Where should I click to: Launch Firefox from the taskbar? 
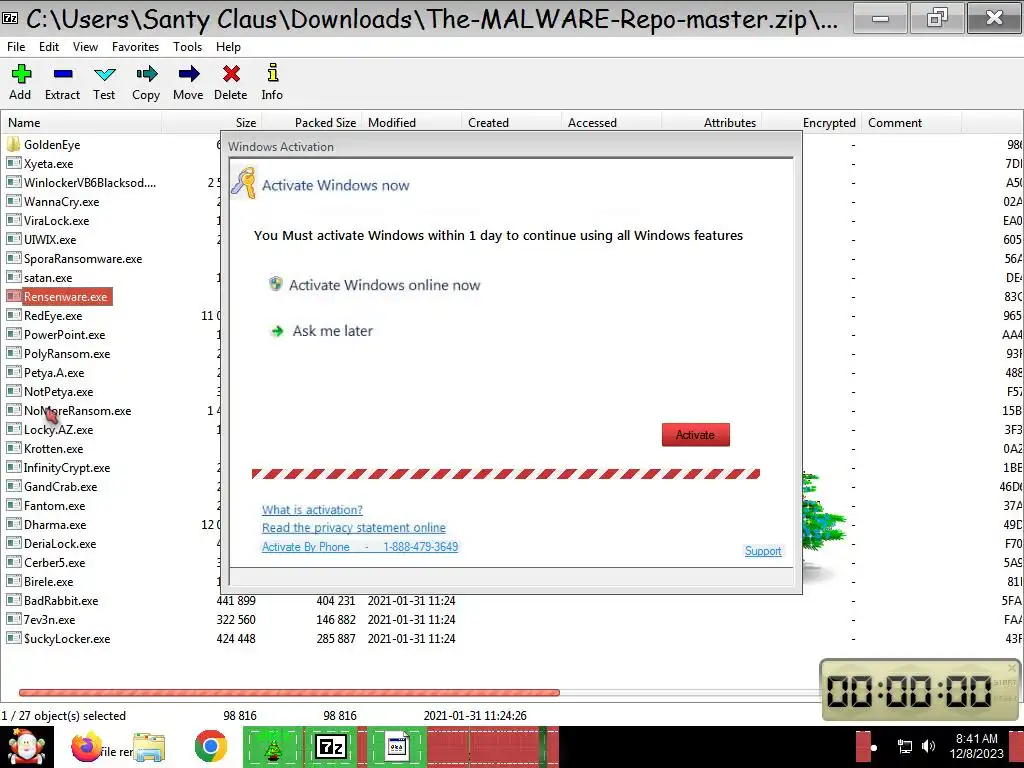86,746
